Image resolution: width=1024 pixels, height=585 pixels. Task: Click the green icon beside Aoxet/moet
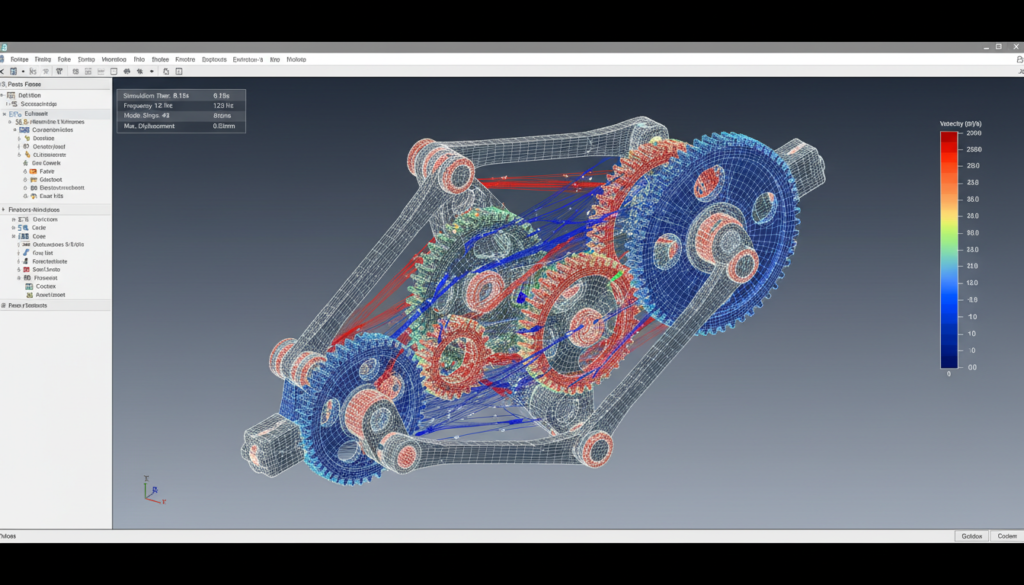pyautogui.click(x=29, y=294)
